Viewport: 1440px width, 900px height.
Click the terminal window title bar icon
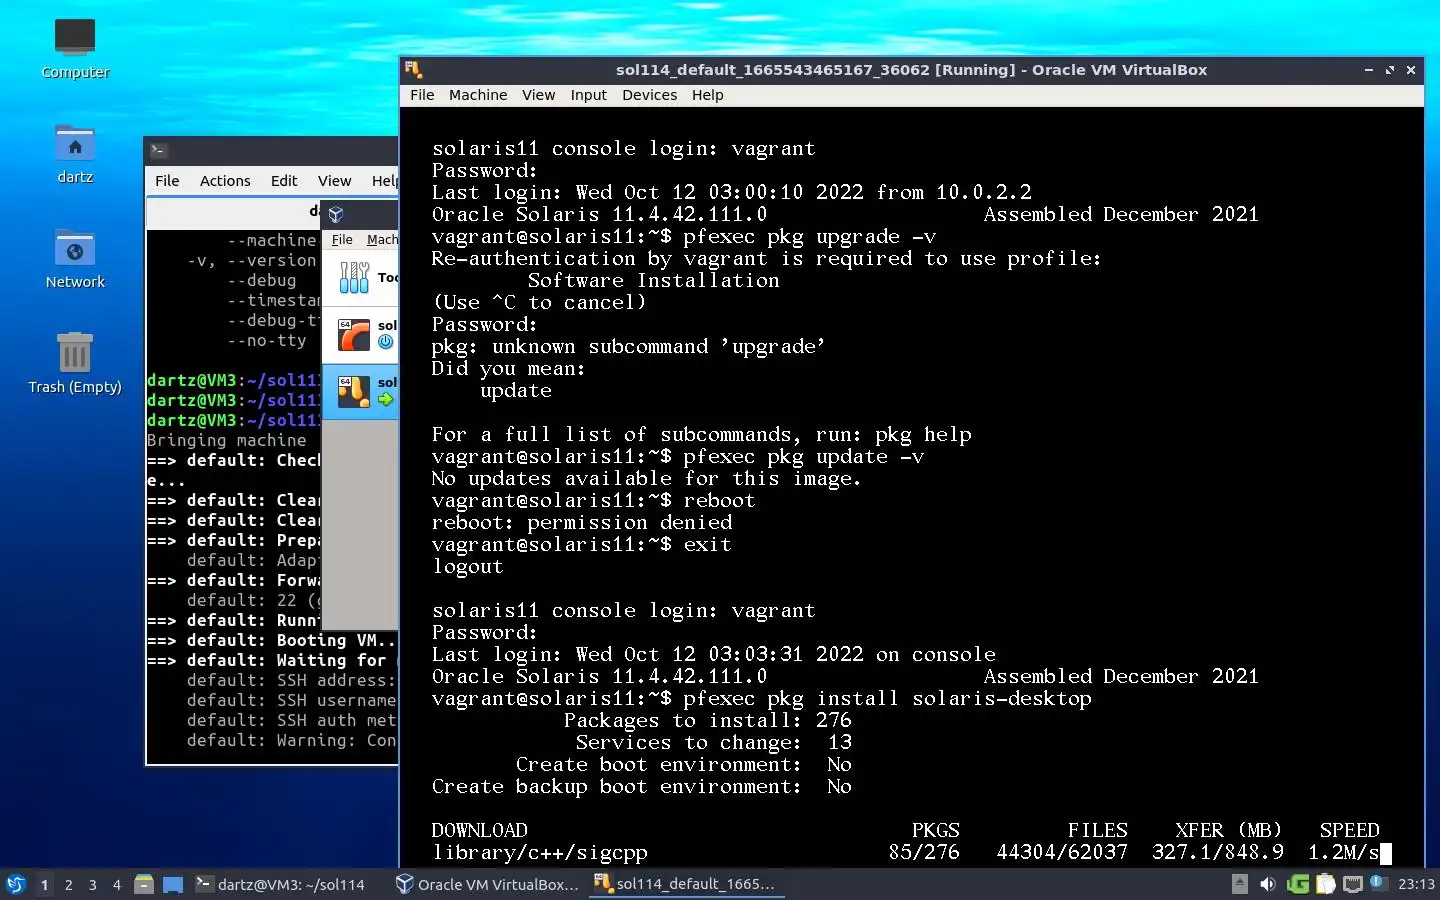pos(158,150)
